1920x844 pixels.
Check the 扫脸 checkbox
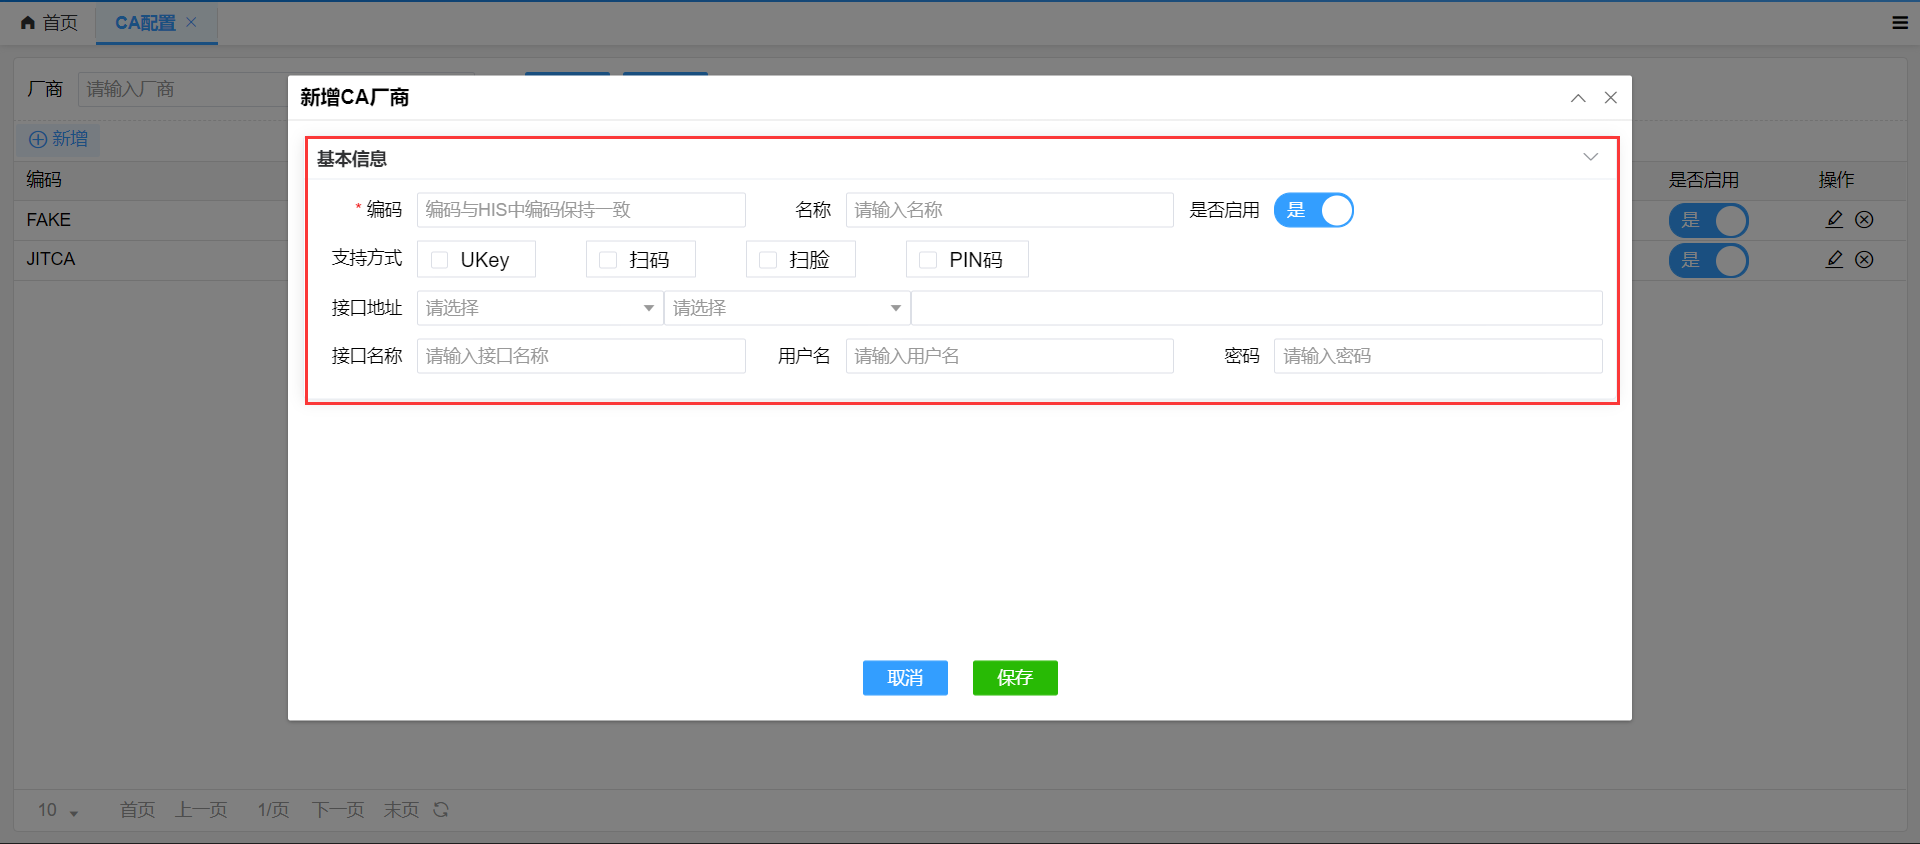[768, 260]
